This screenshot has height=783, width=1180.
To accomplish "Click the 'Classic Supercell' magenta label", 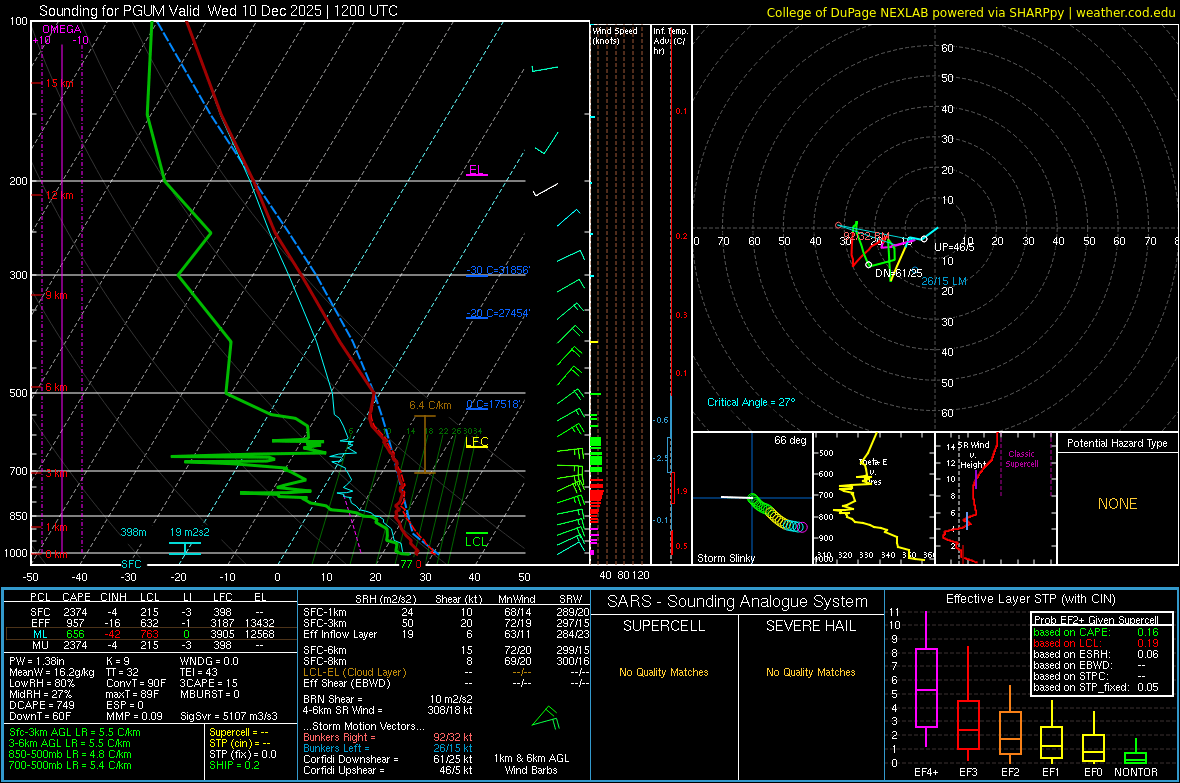I will click(1021, 459).
